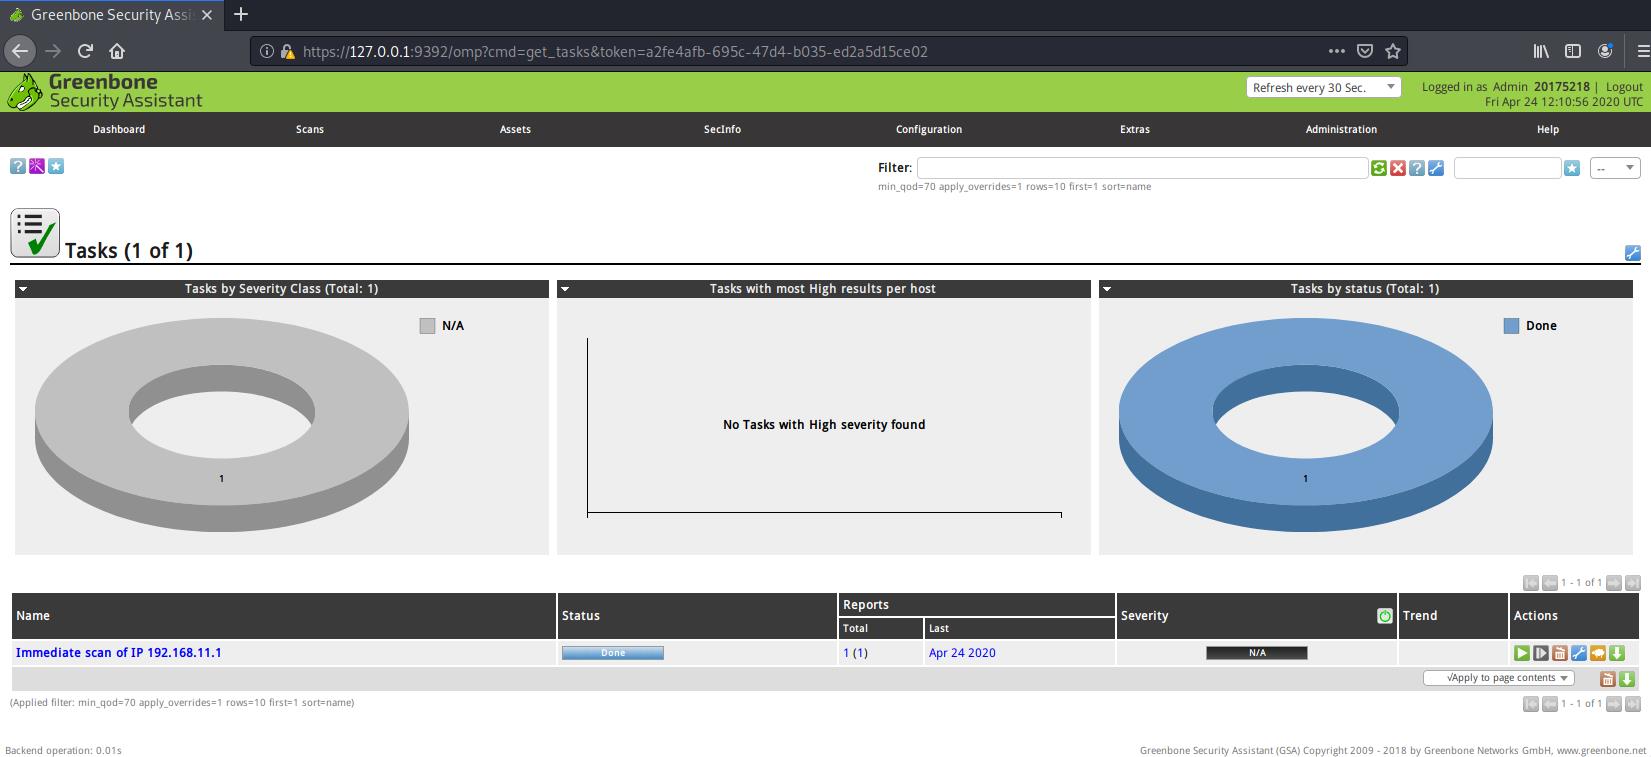Go to previous page in pager below the table
This screenshot has width=1651, height=757.
(x=1550, y=704)
